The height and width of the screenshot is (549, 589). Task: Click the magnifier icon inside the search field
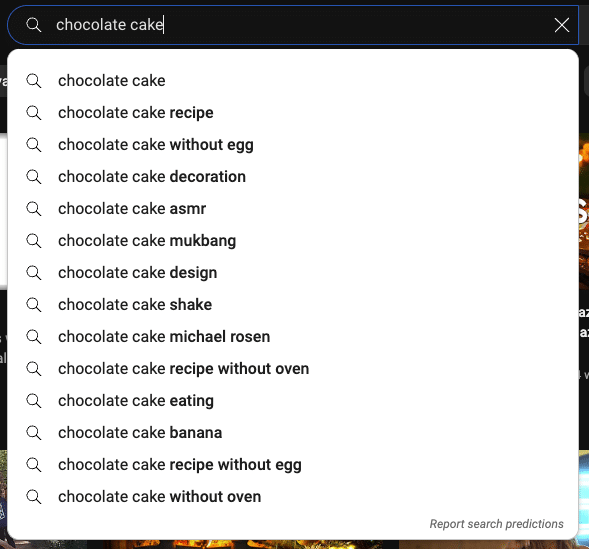(x=33, y=25)
